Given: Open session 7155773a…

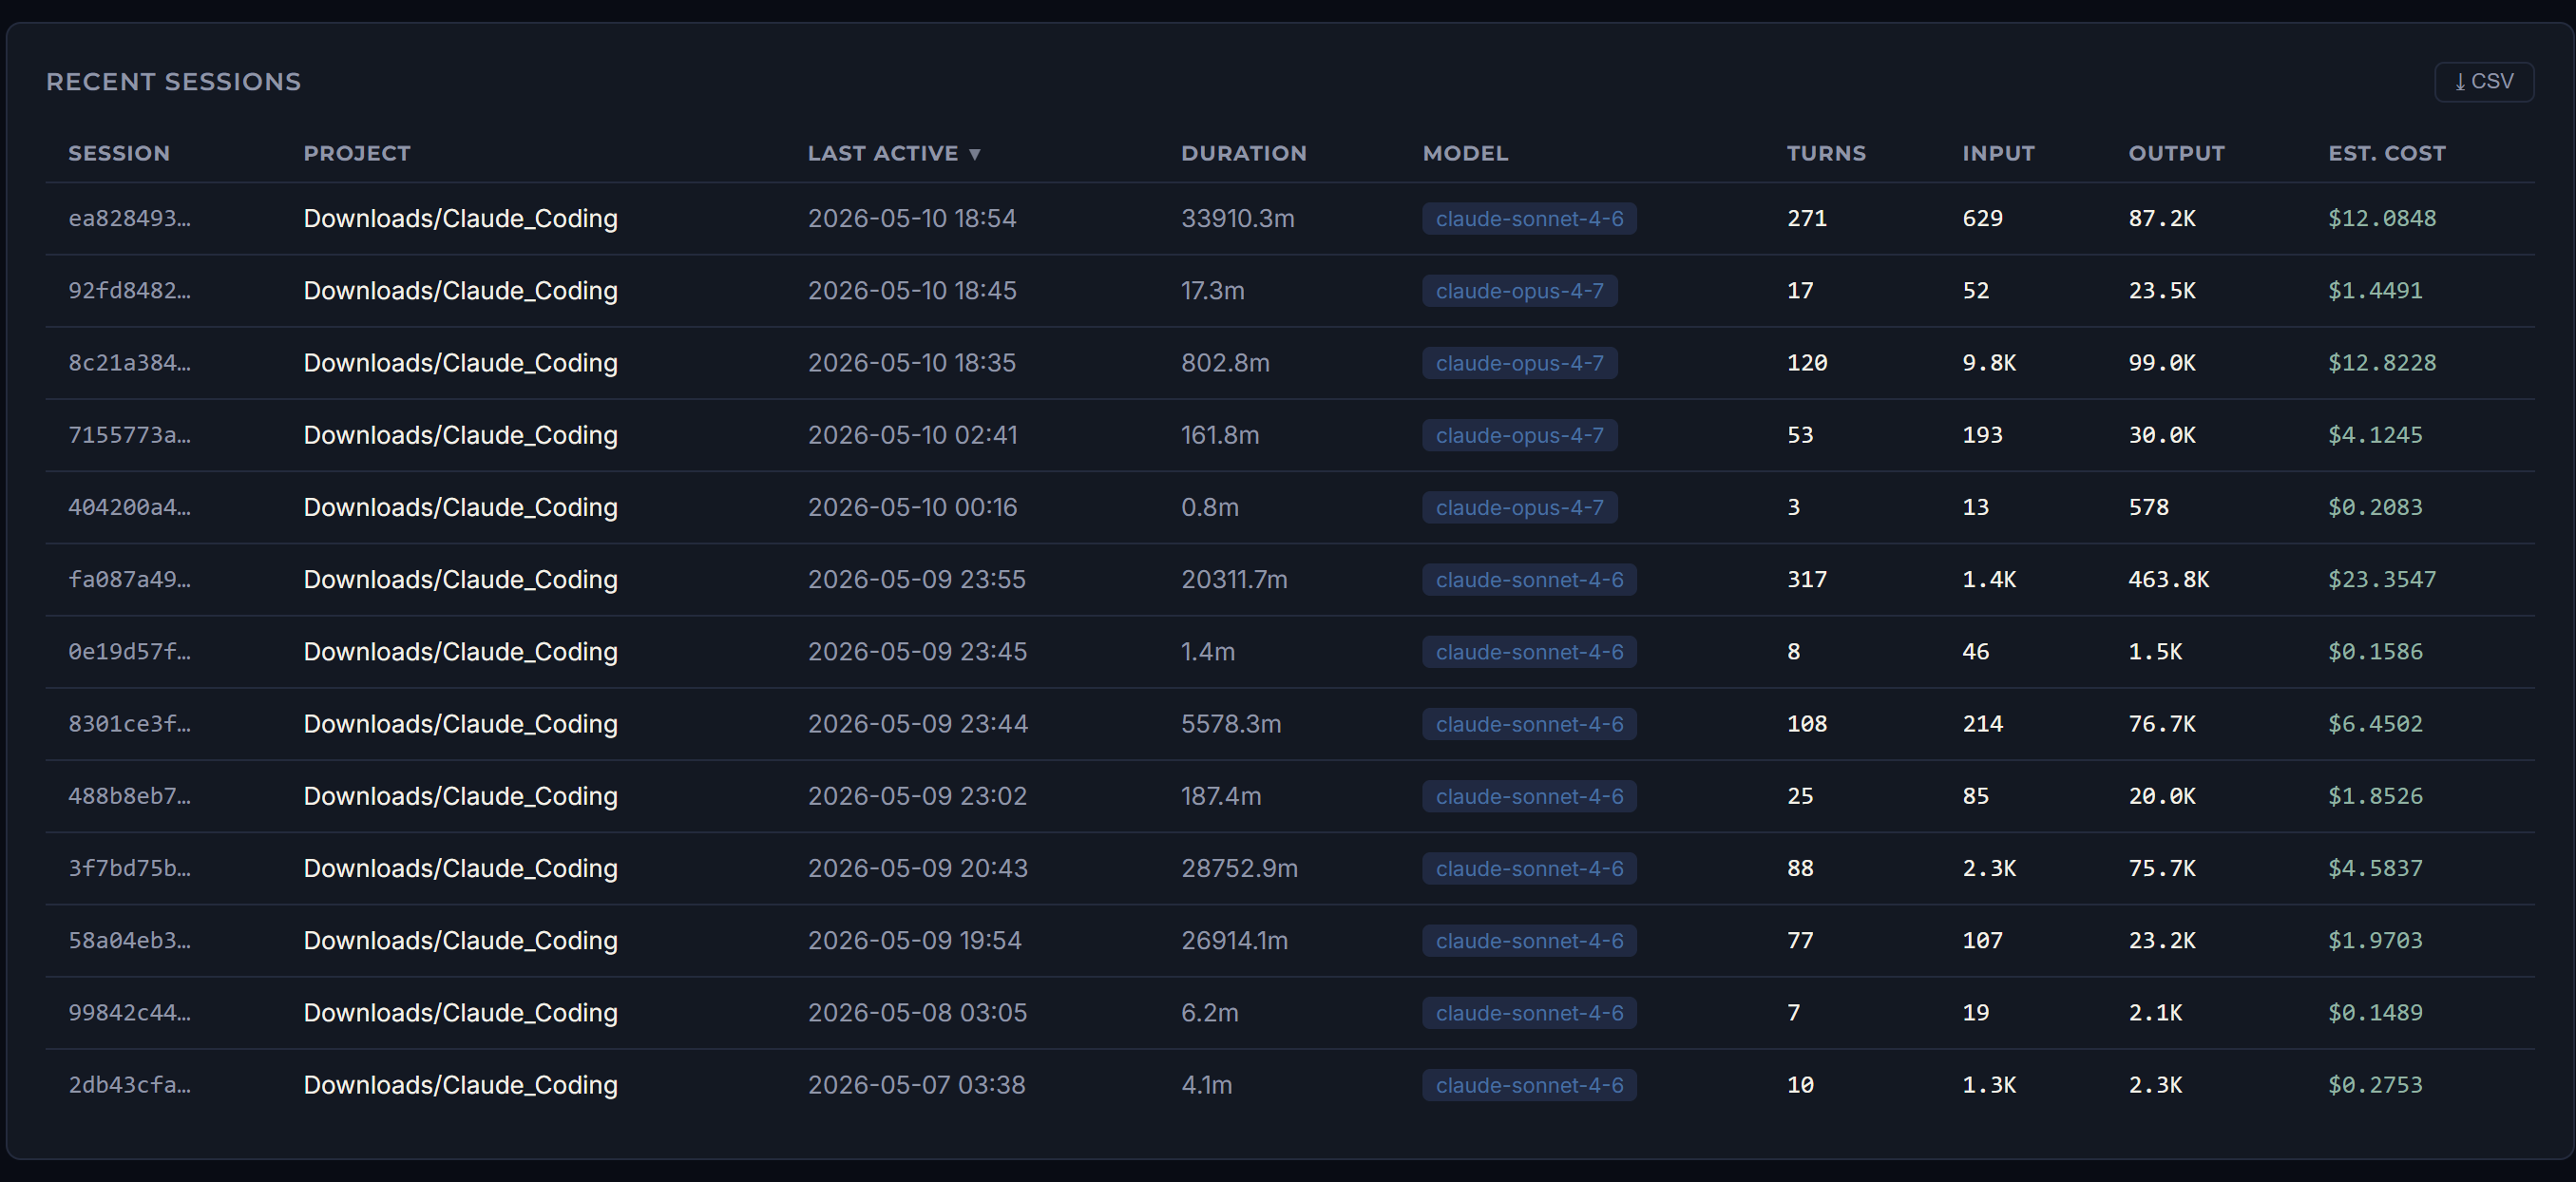Looking at the screenshot, I should pyautogui.click(x=129, y=435).
